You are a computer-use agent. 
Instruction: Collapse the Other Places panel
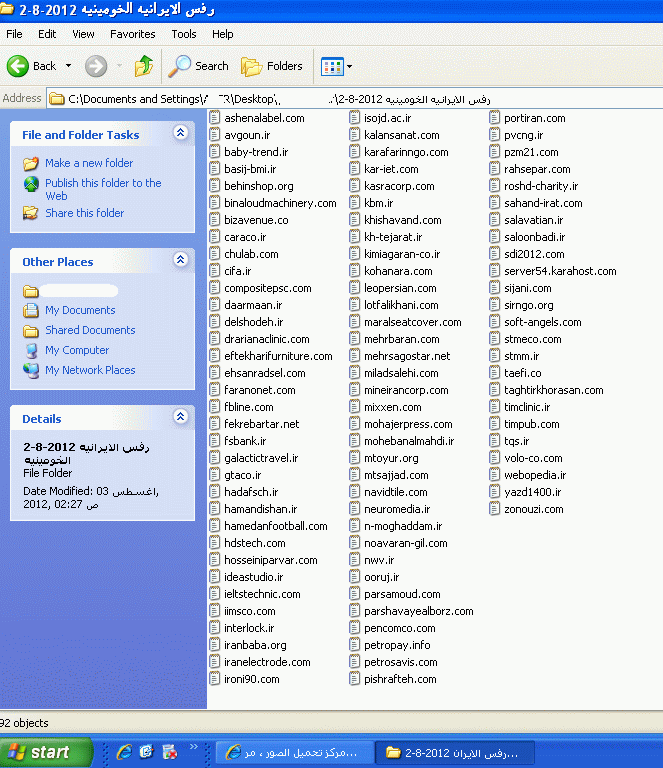[x=180, y=260]
